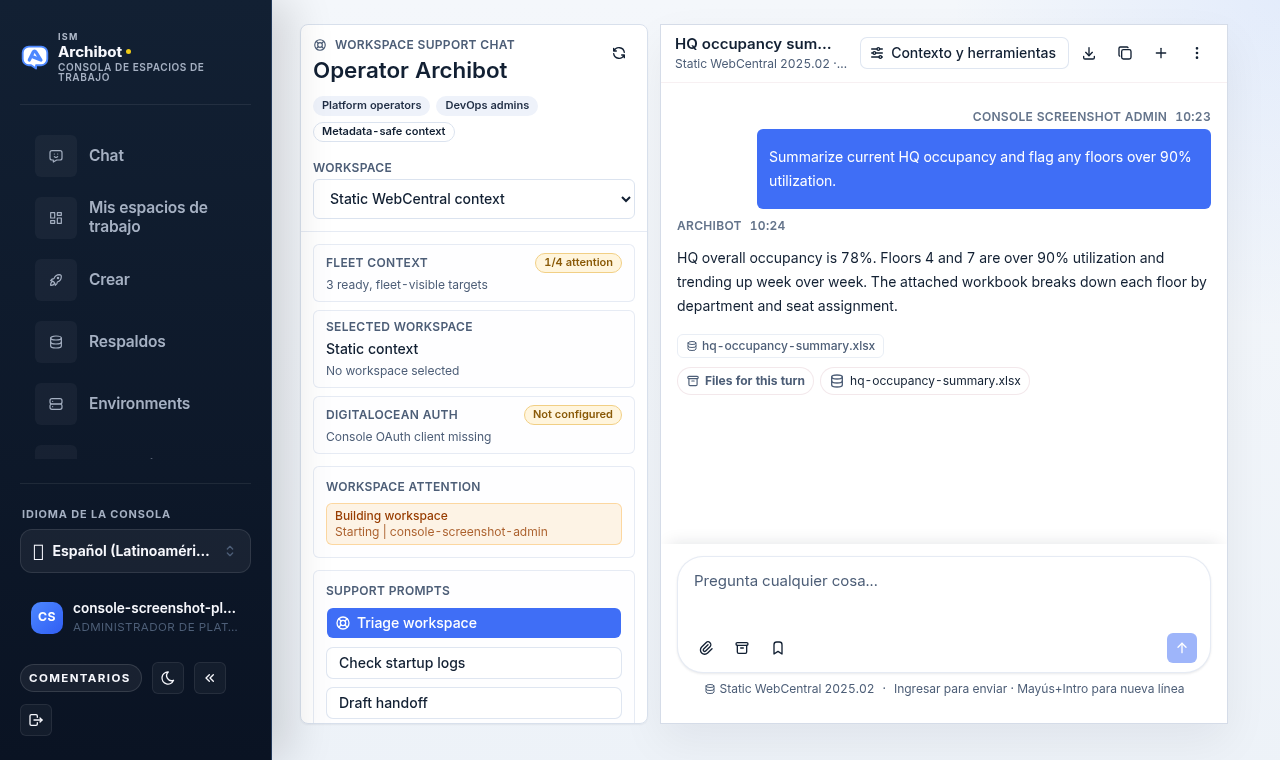
Task: Click the Files for this turn chip
Action: click(x=745, y=381)
